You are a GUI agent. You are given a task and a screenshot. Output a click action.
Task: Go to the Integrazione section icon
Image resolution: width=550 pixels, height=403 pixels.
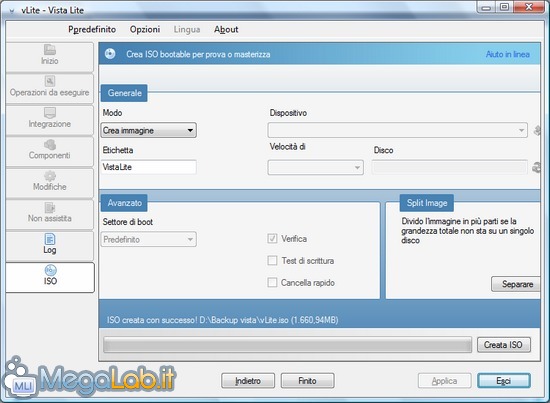49,113
